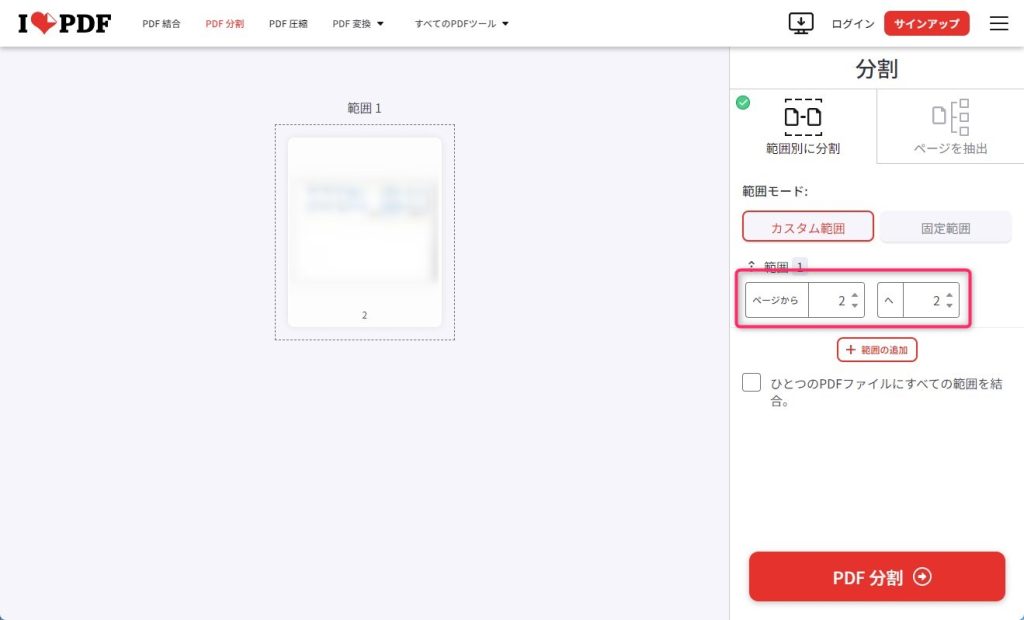Screen dimensions: 1024x620
Task: Open the PDF 圧縮 menu item
Action: pos(288,24)
